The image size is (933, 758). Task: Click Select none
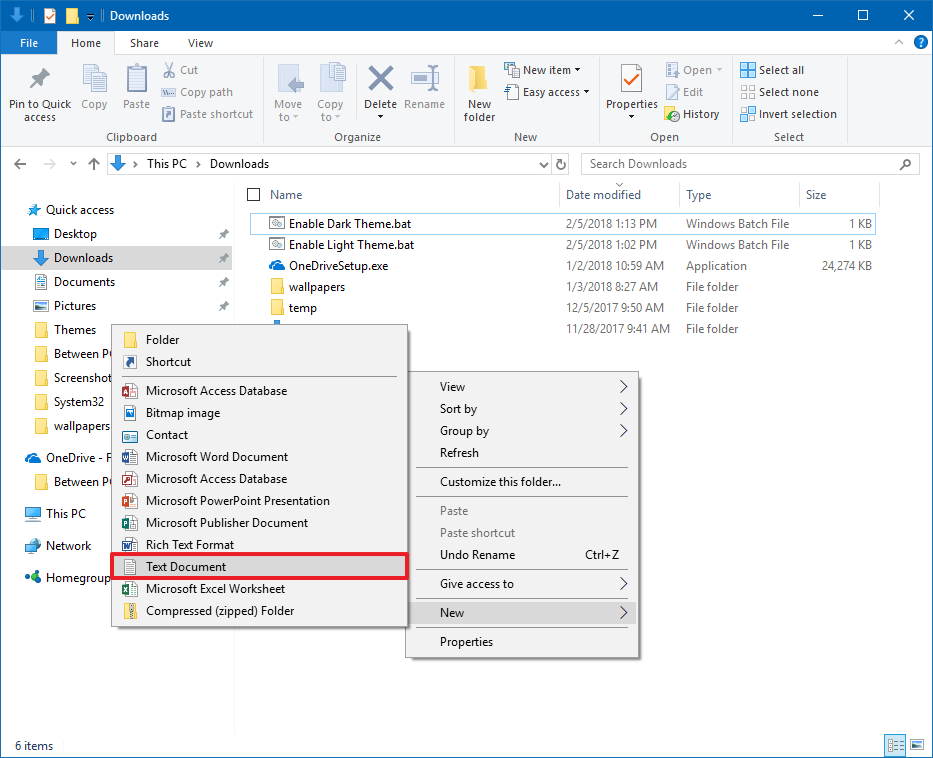point(779,92)
